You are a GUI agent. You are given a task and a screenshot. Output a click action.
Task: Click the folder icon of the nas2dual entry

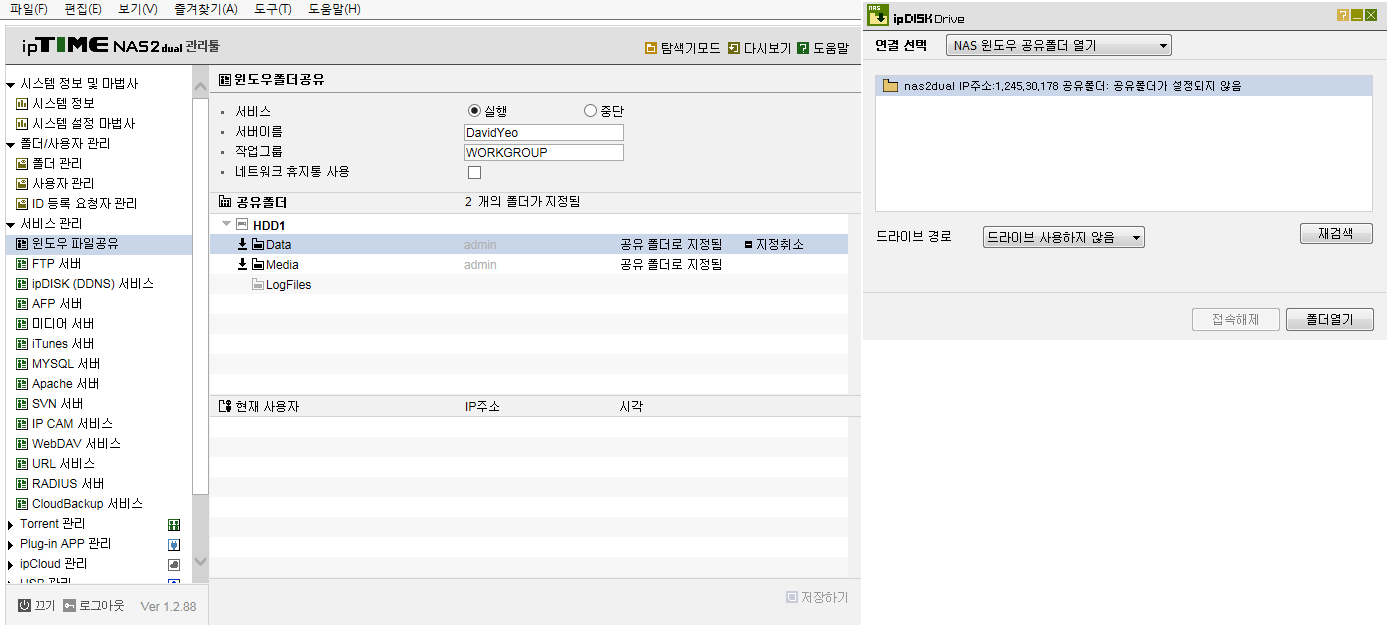point(890,86)
